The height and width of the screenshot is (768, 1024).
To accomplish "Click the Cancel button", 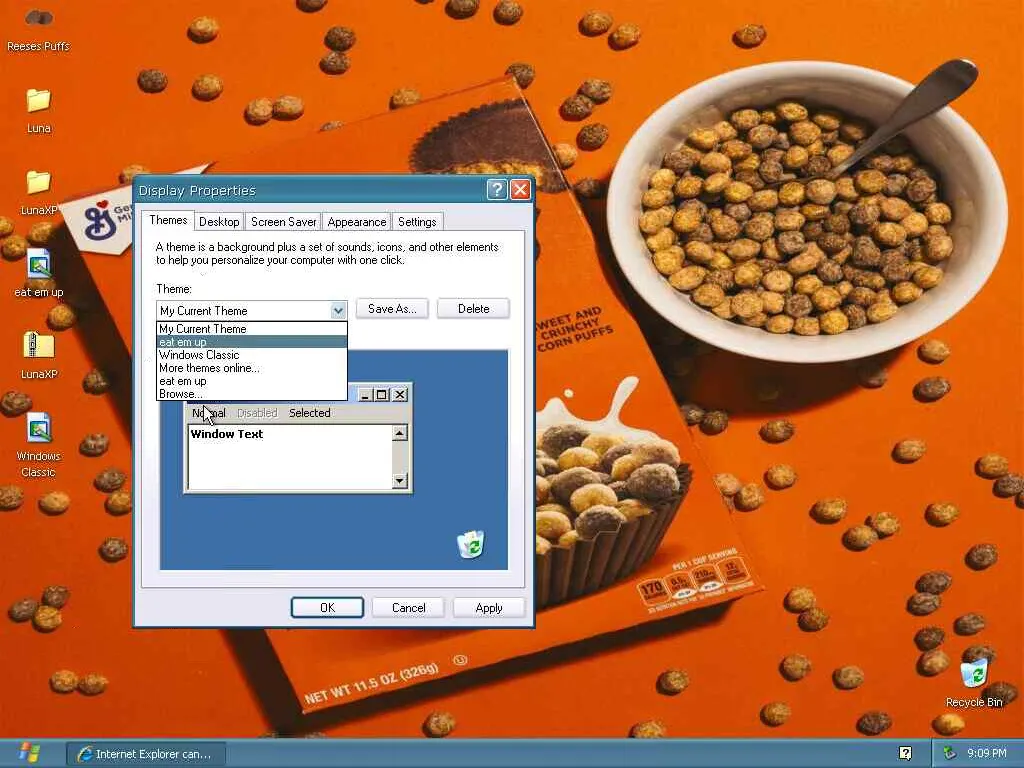I will coord(408,607).
